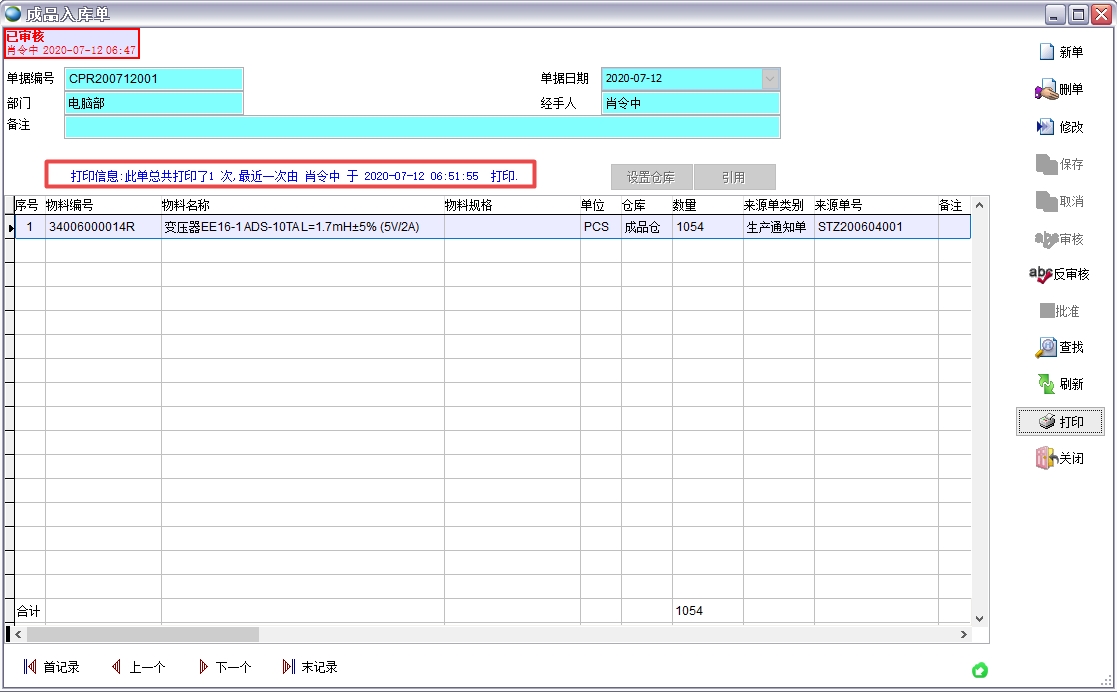Click the 刷新 (refresh) icon
Screen dimensions: 1117x693
tap(1046, 384)
